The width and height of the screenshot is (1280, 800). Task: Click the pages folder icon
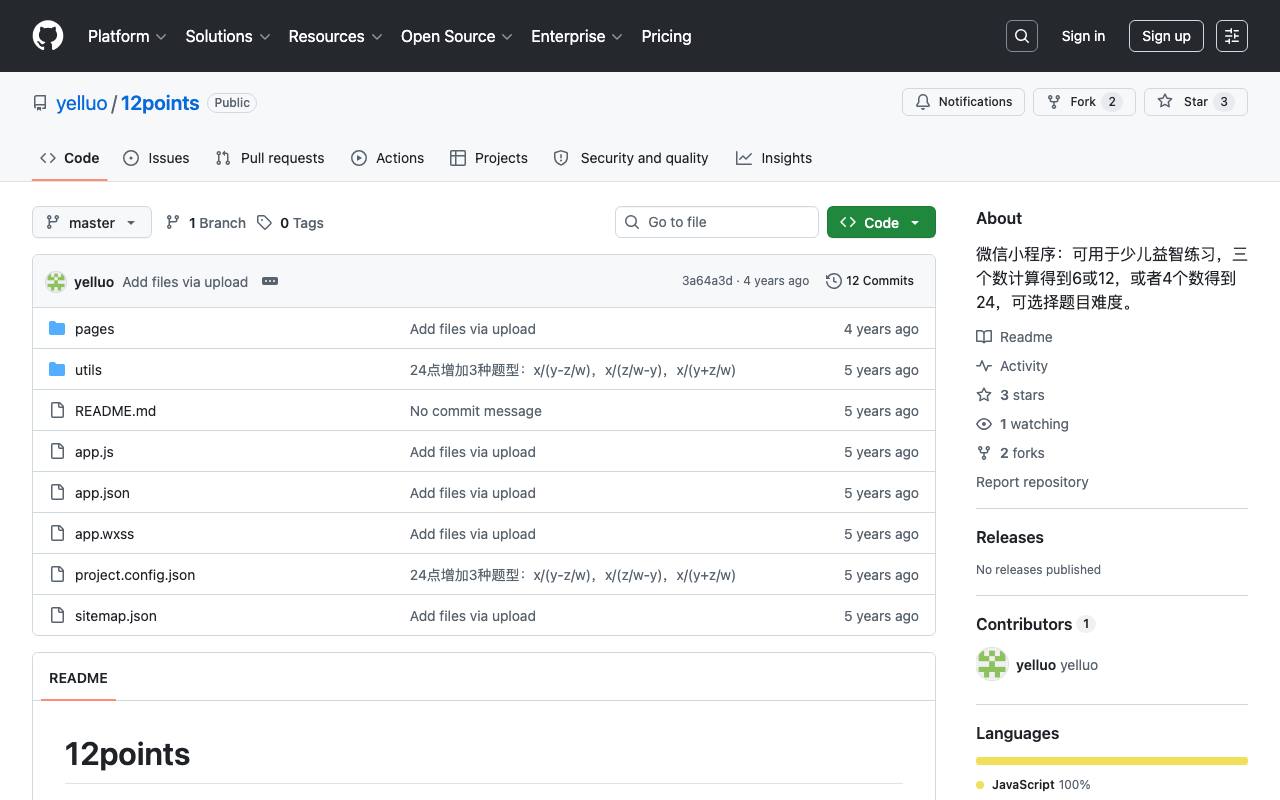(x=57, y=329)
